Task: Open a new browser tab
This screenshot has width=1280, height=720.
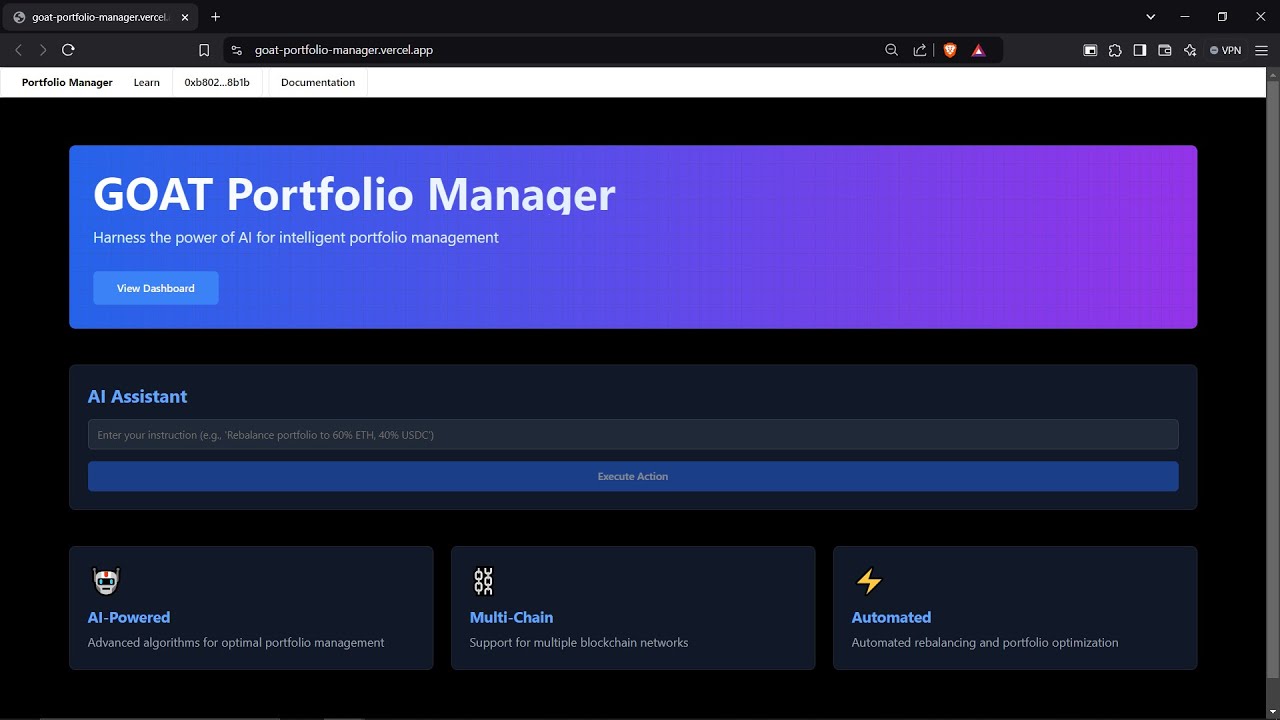Action: pos(215,17)
